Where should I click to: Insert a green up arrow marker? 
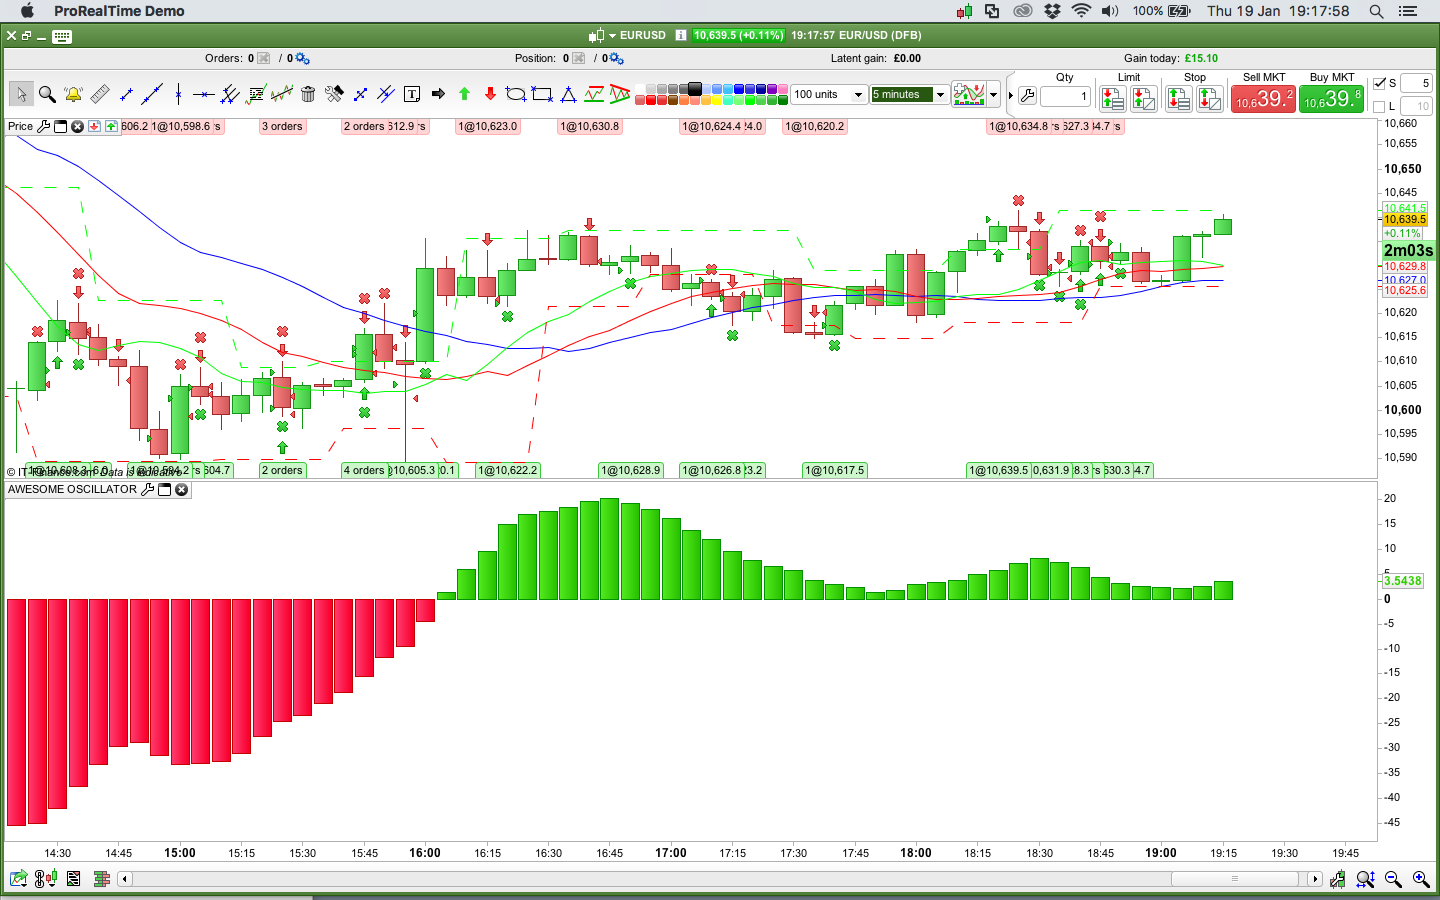click(464, 94)
